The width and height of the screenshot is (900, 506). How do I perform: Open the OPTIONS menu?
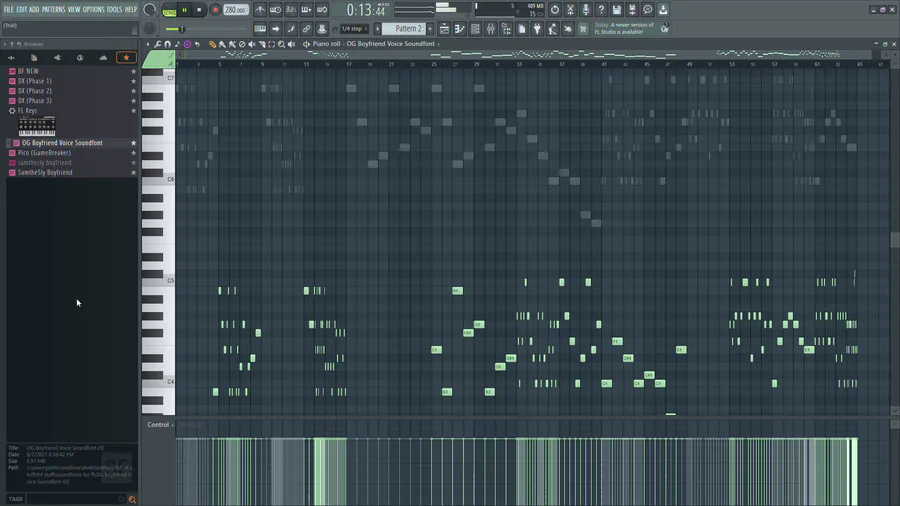pyautogui.click(x=94, y=10)
